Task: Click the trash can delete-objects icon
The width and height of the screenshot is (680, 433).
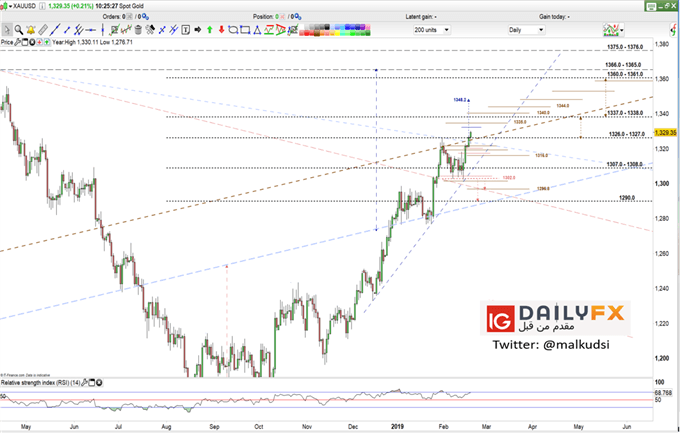Action: point(138,30)
